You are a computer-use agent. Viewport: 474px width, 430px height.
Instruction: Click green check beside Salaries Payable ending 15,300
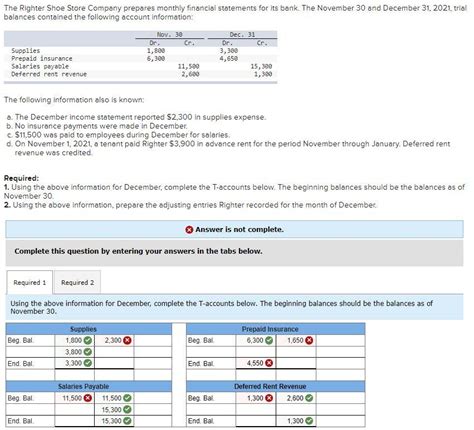coord(127,421)
